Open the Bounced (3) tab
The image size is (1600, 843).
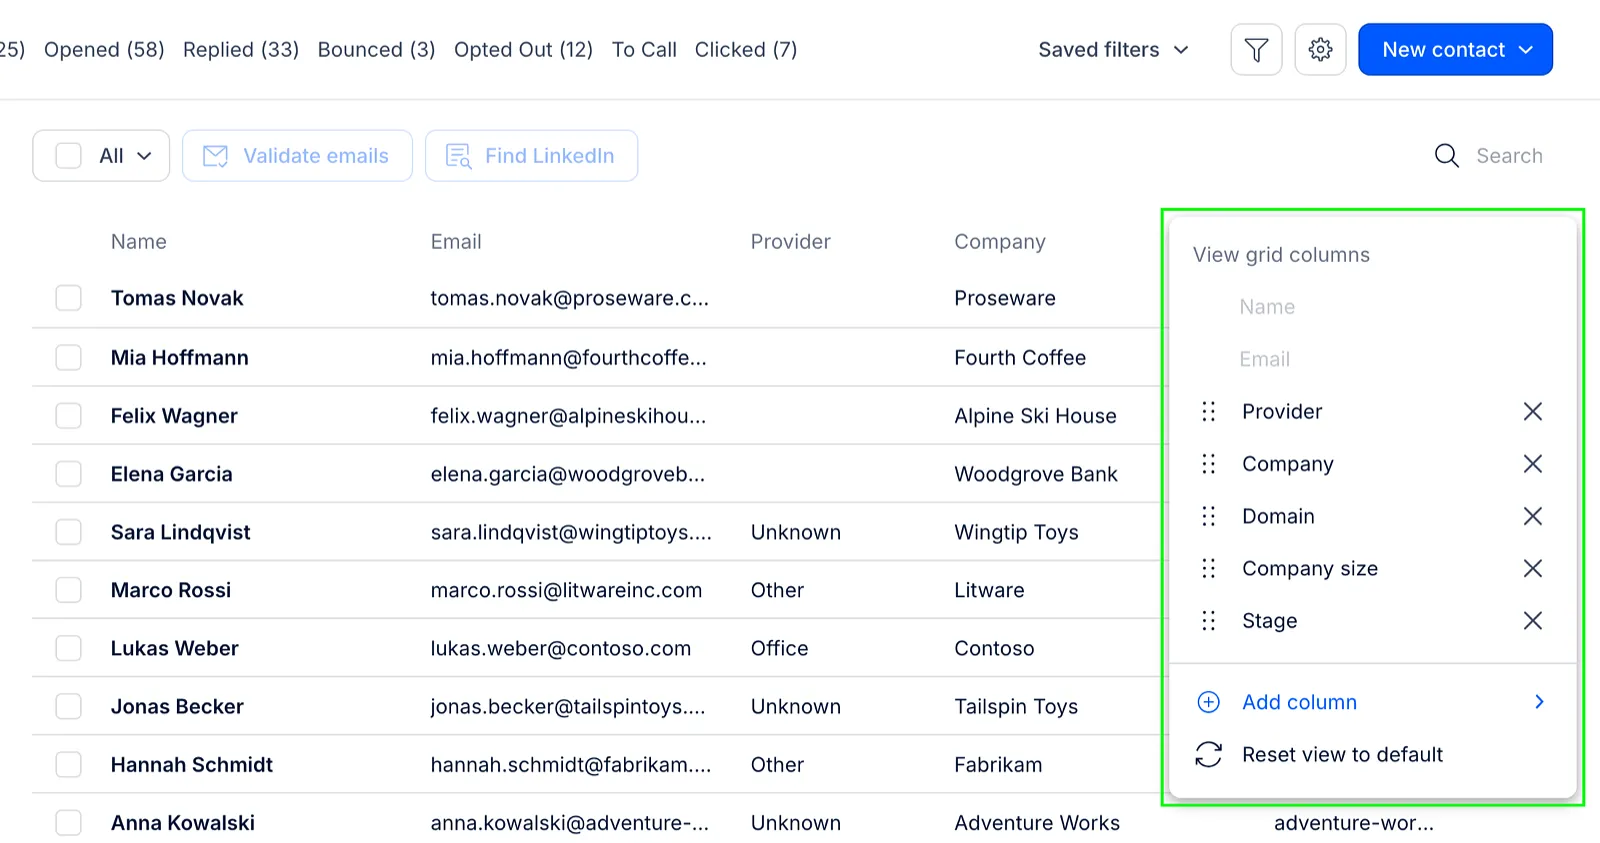tap(376, 49)
